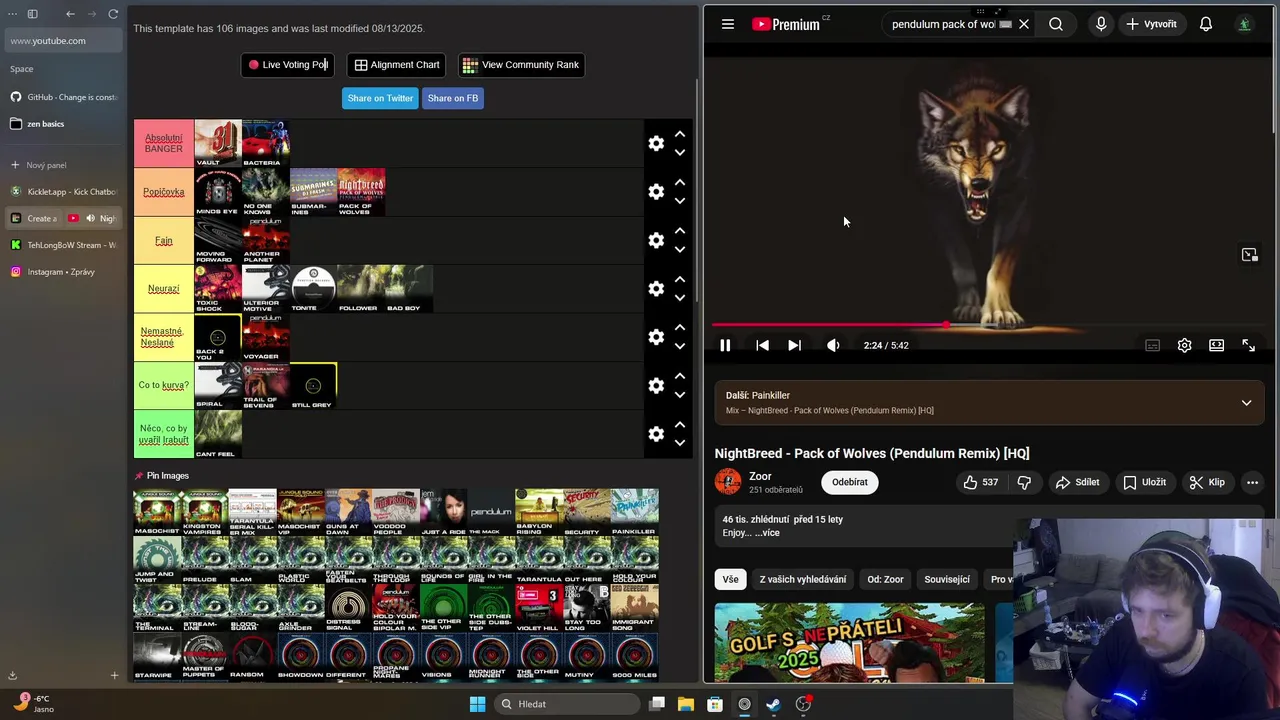The image size is (1280, 720).
Task: Open settings gear for Fajn row
Action: point(656,240)
